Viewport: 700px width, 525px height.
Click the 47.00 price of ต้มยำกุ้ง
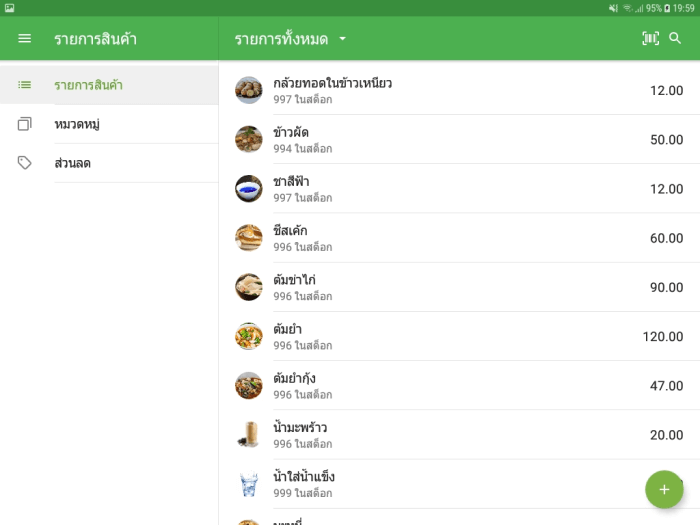tap(667, 385)
